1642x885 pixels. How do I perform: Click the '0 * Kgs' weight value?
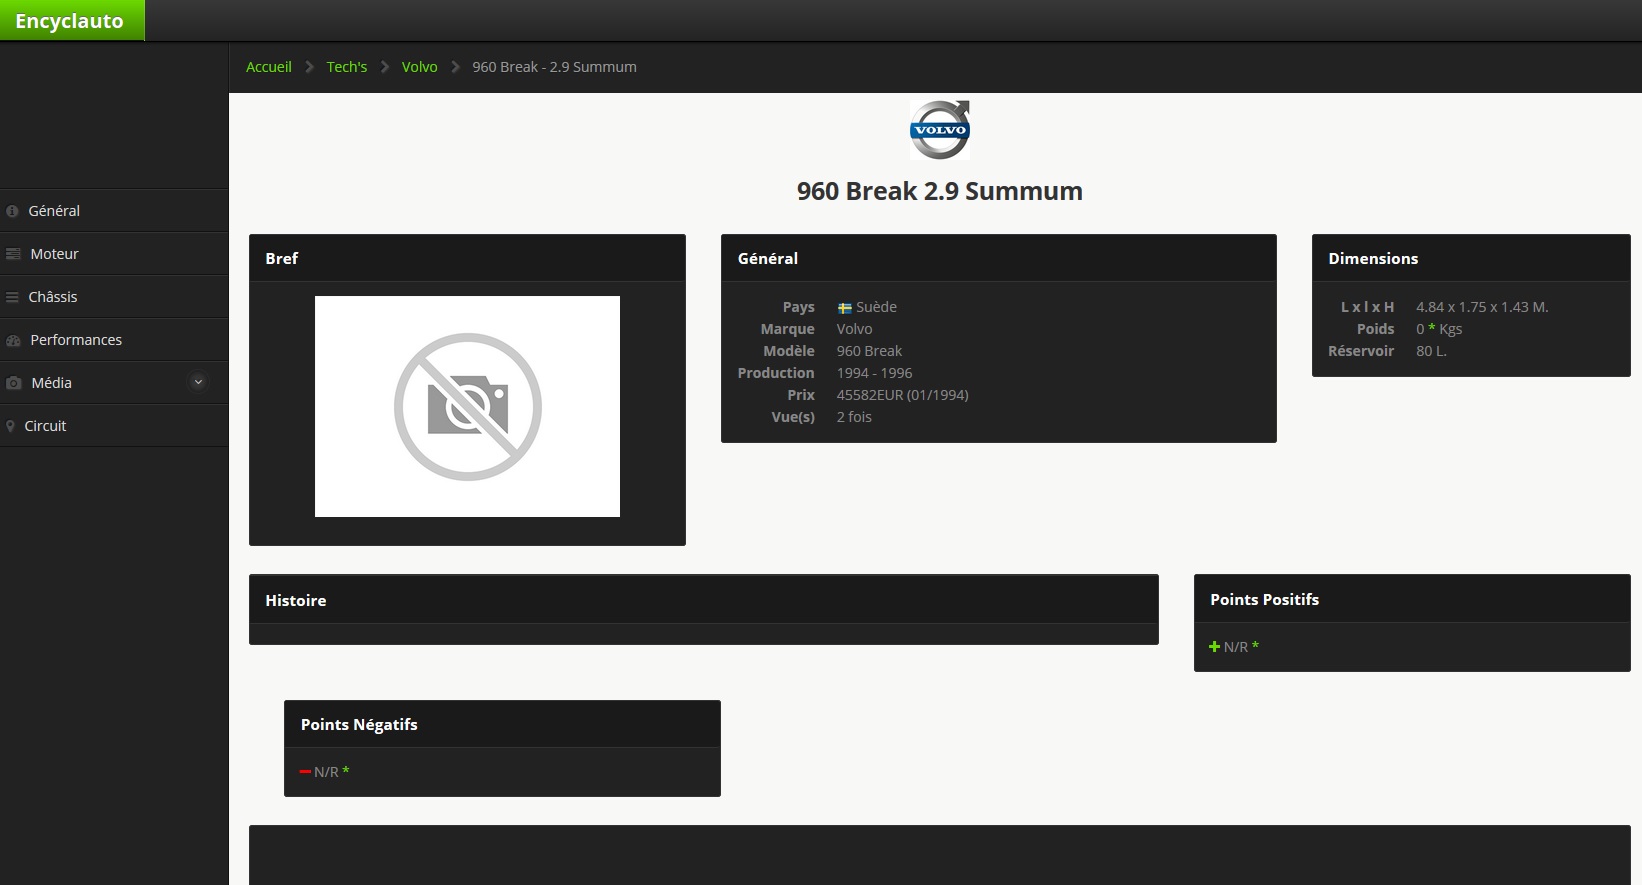(1439, 329)
